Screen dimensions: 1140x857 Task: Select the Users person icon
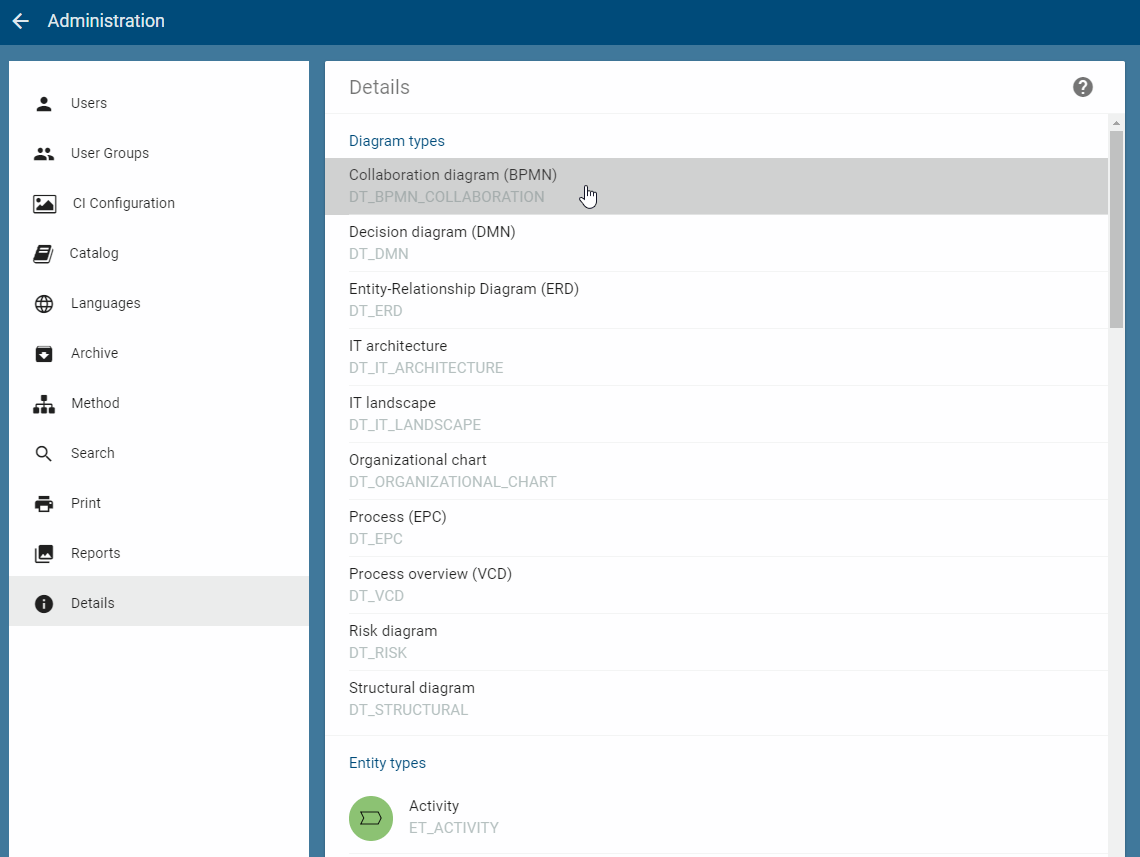[x=44, y=102]
